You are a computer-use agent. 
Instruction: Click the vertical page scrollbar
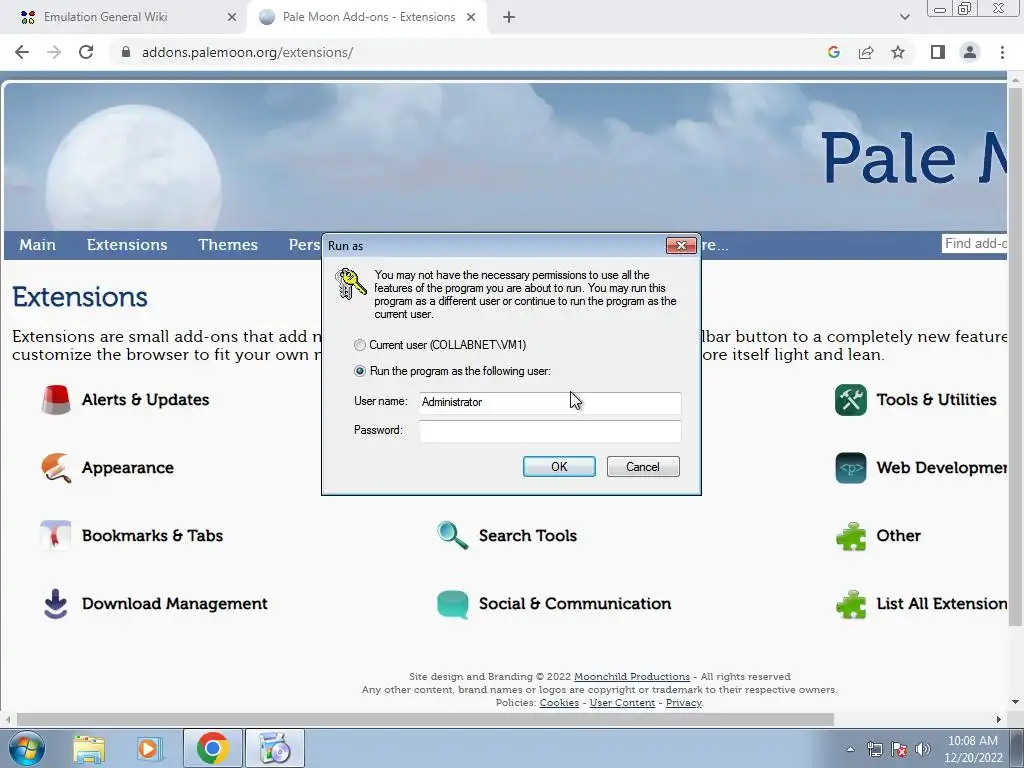click(1015, 356)
